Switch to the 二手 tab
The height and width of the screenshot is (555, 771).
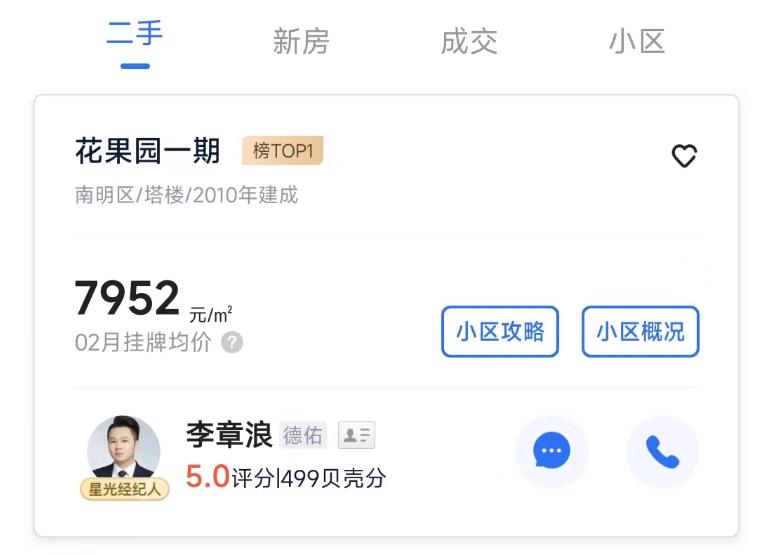click(135, 34)
